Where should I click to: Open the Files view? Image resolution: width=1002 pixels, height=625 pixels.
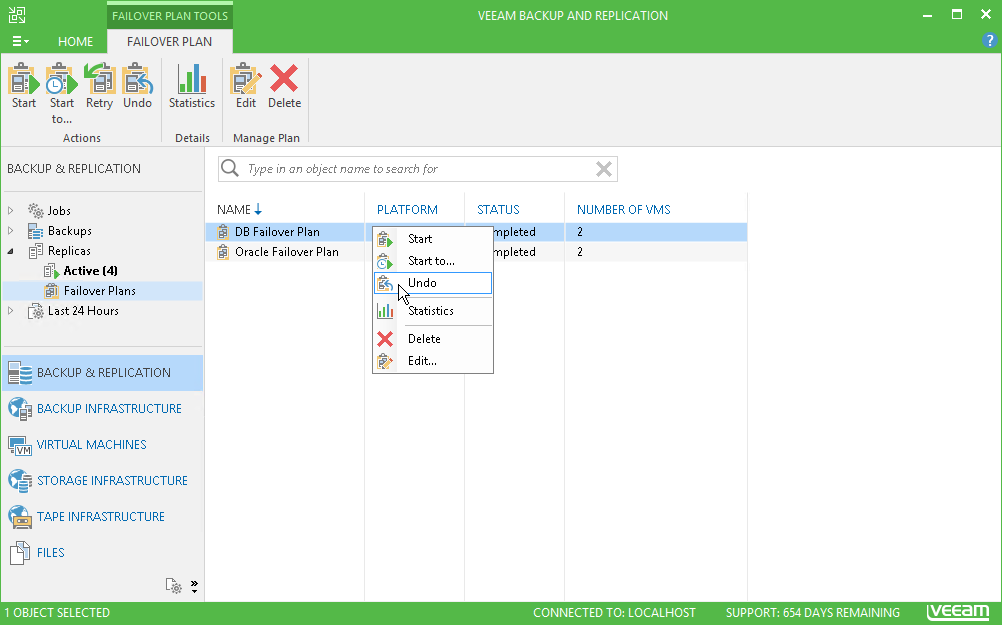tap(102, 553)
